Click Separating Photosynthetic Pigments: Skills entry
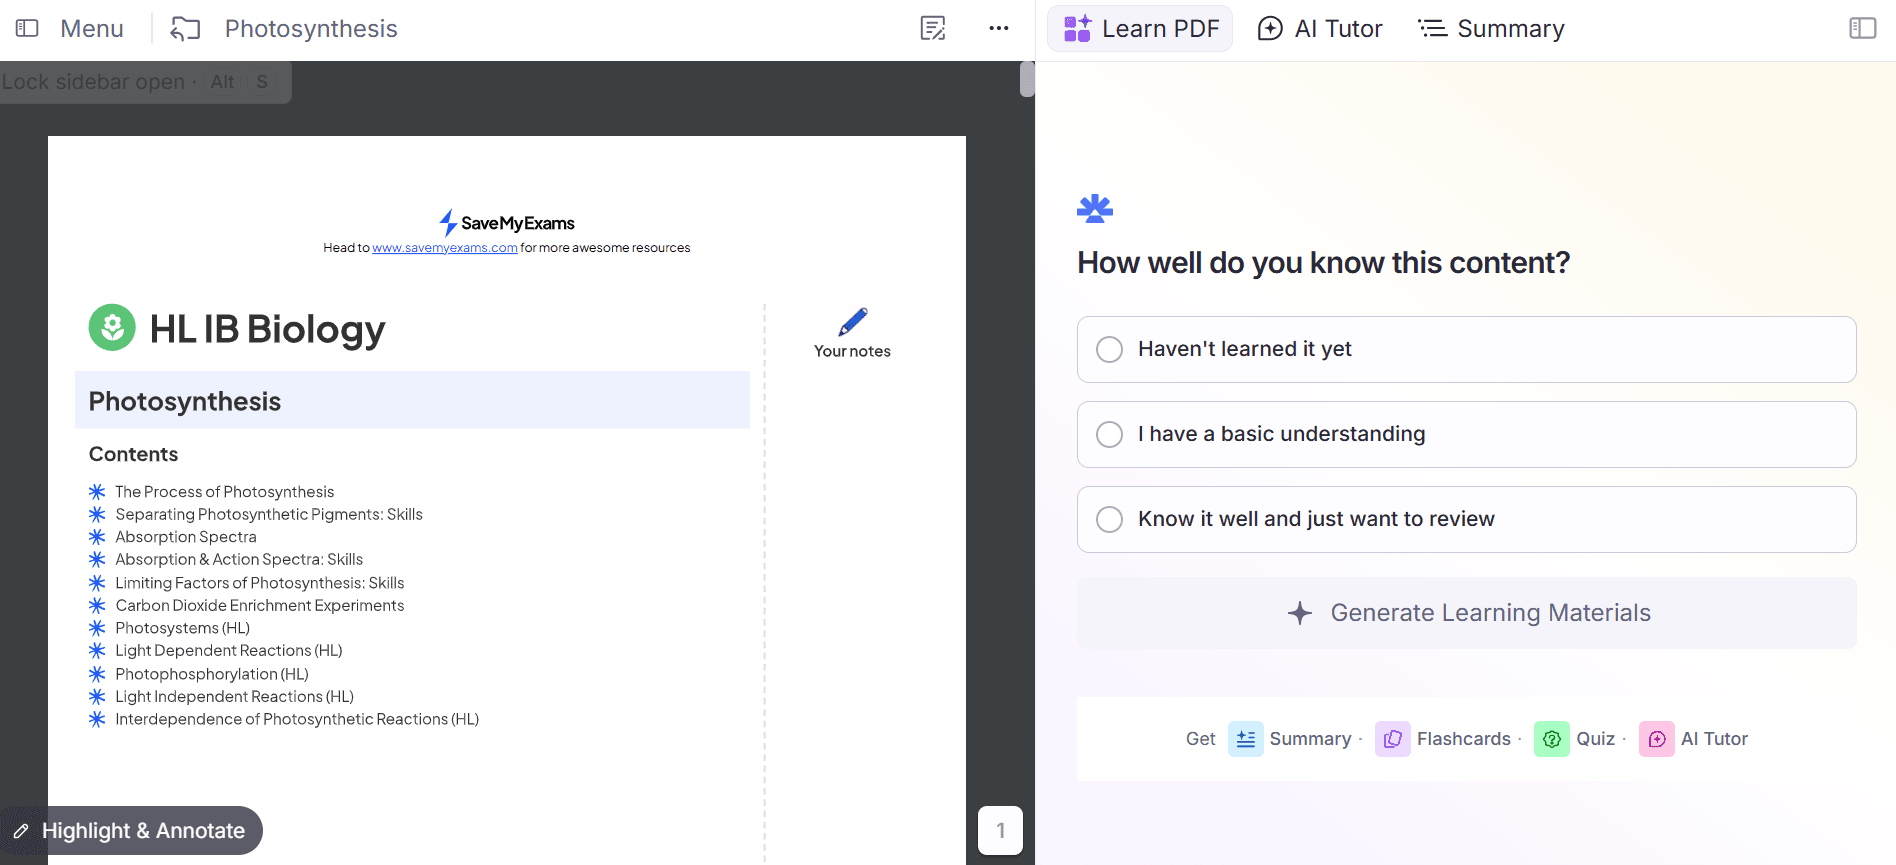Viewport: 1896px width, 865px height. pos(268,514)
